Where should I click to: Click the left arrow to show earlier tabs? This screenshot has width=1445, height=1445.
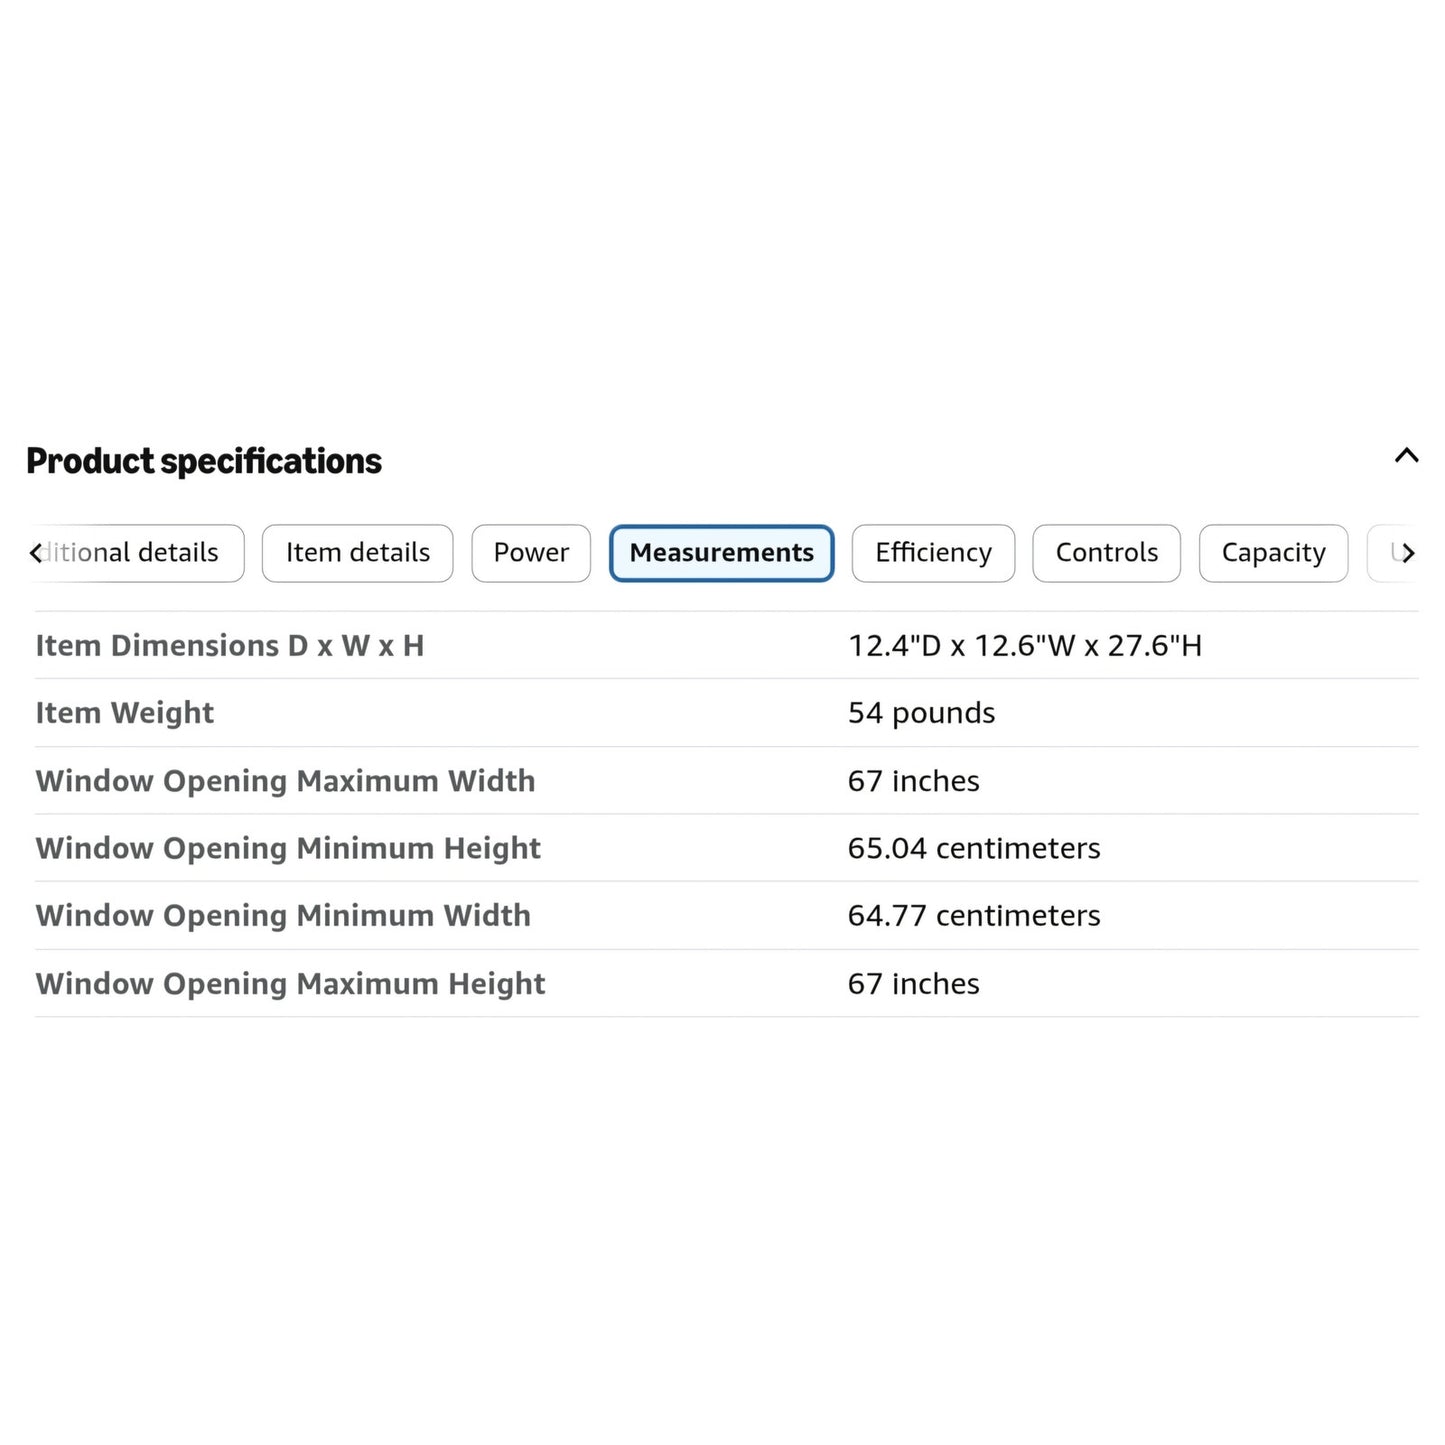(36, 553)
